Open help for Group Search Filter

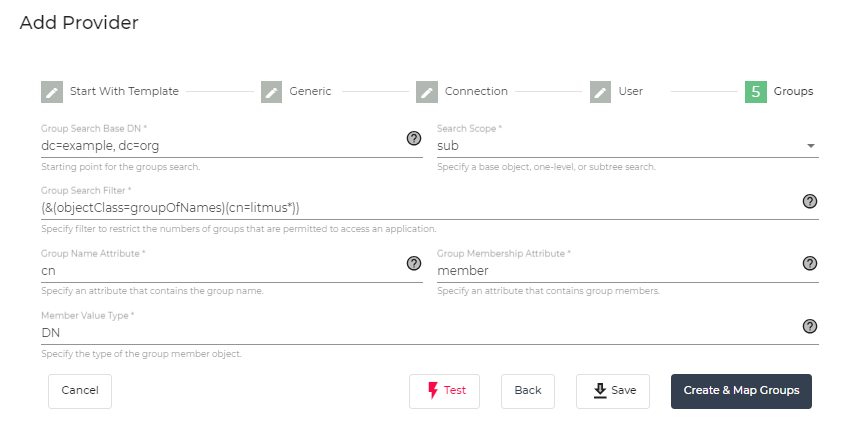coord(810,201)
